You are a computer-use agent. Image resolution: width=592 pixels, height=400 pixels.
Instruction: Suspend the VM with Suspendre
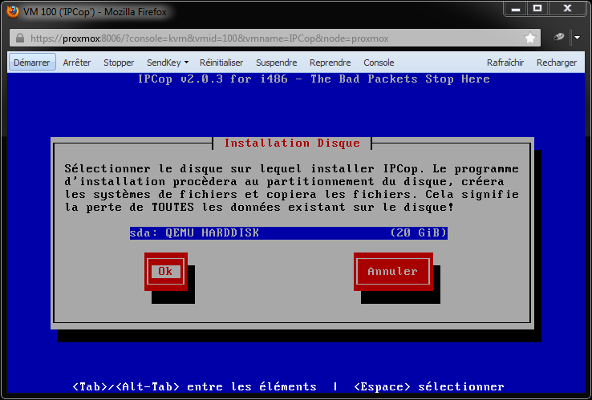pyautogui.click(x=276, y=62)
